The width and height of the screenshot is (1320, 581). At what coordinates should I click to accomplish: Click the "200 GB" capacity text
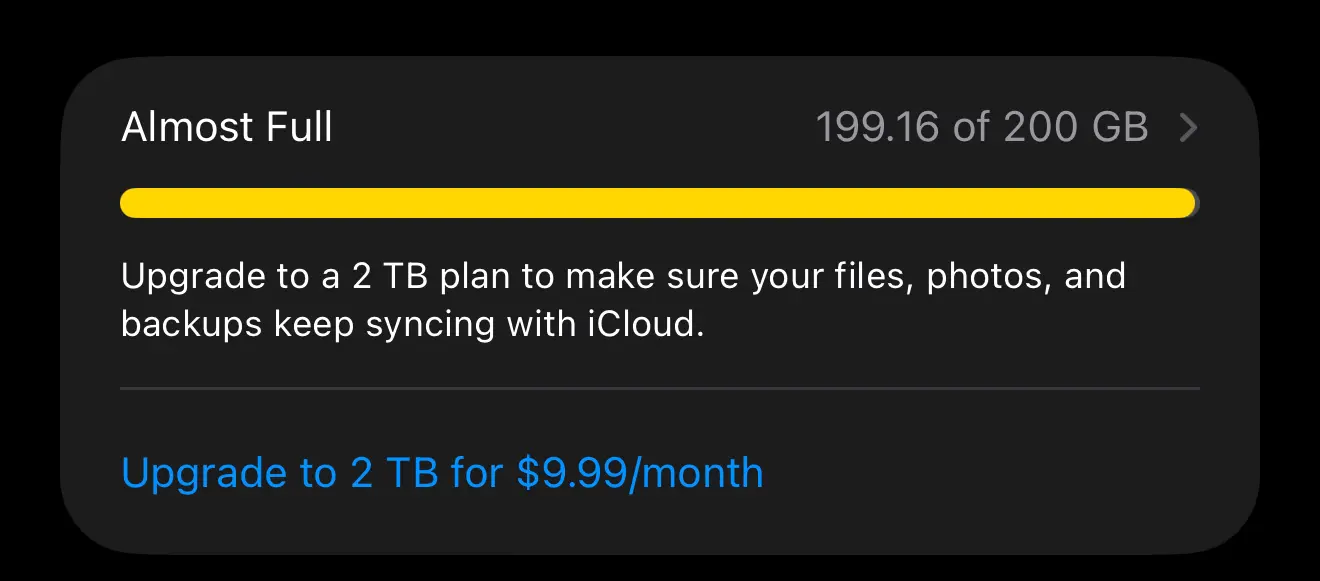pyautogui.click(x=1075, y=128)
